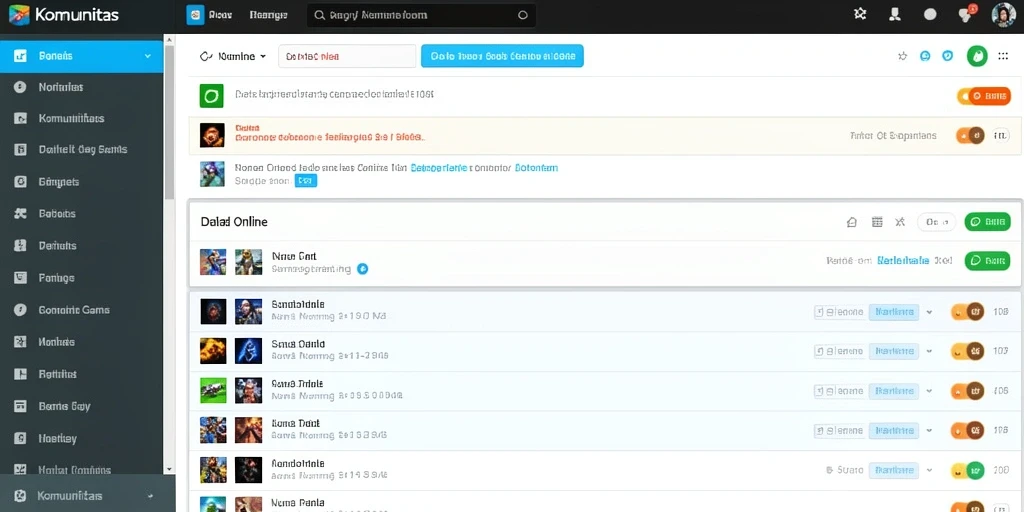1024x512 pixels.
Task: Click the green circle icon in top toolbar
Action: click(977, 56)
